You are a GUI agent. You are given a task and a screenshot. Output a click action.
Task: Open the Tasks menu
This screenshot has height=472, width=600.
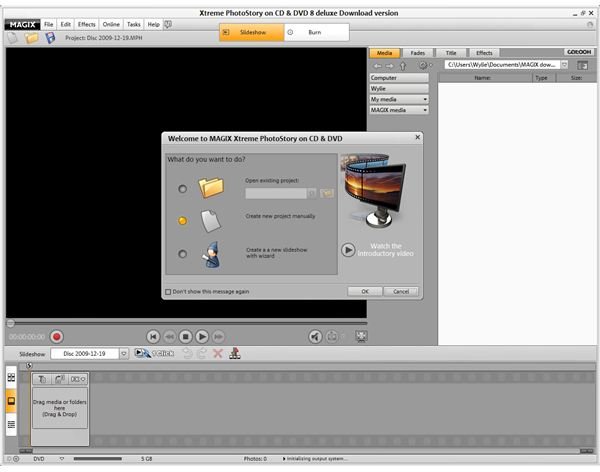click(134, 24)
